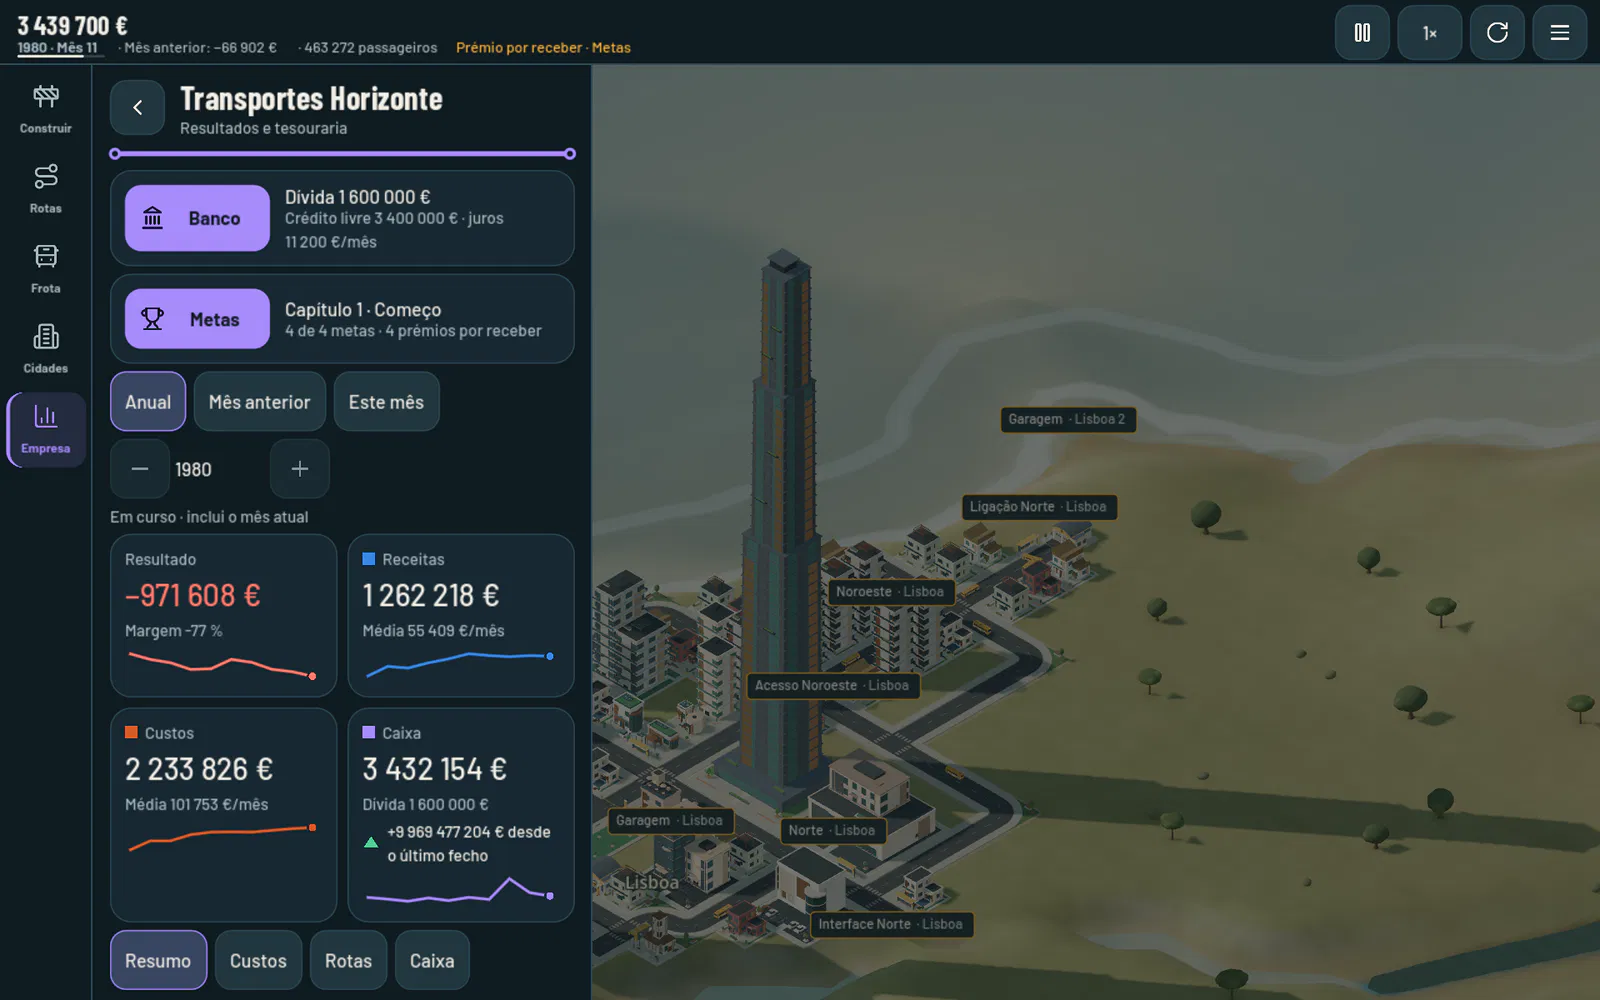Viewport: 1600px width, 1000px height.
Task: Select the Ligação Norte Lisboa map label
Action: (x=1038, y=507)
